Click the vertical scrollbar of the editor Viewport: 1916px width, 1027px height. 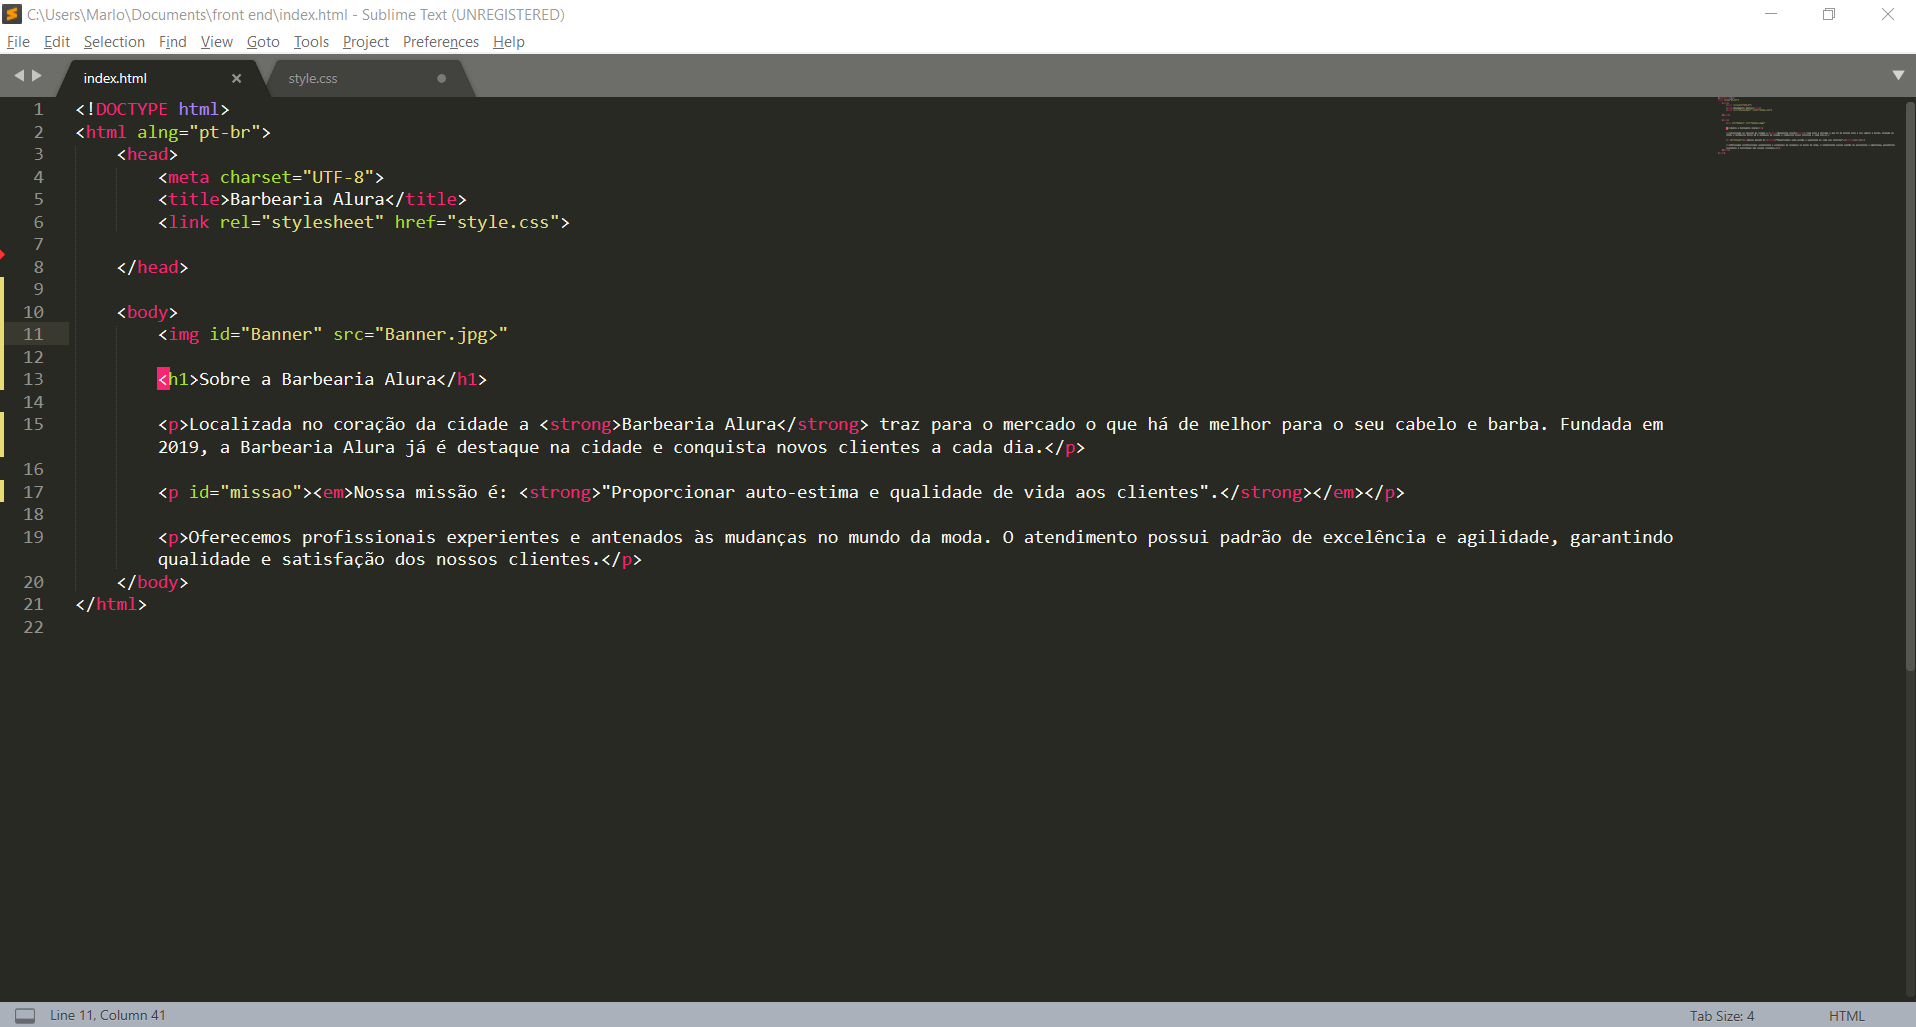tap(1909, 385)
